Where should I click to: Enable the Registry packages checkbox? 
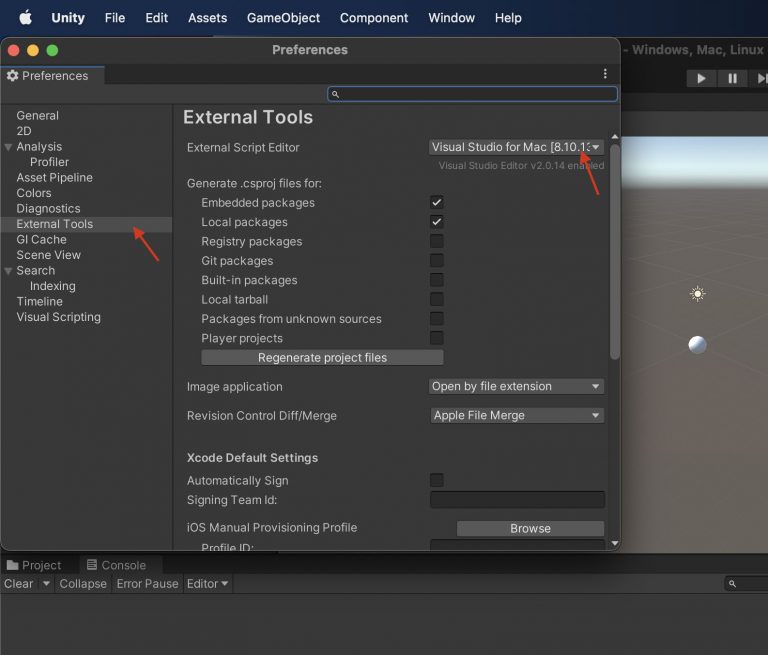coord(436,241)
